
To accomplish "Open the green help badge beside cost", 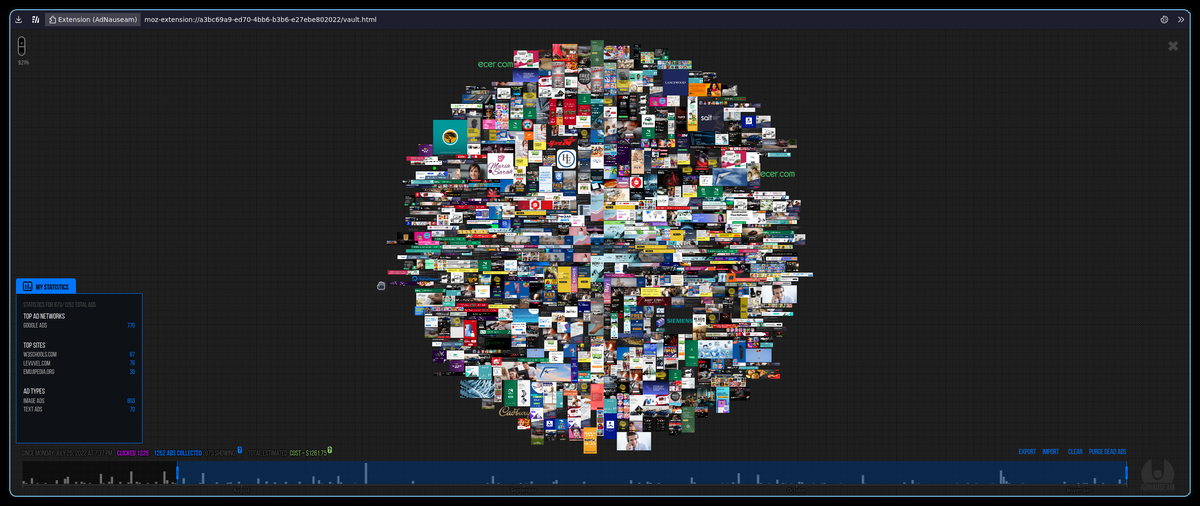I will coord(329,450).
